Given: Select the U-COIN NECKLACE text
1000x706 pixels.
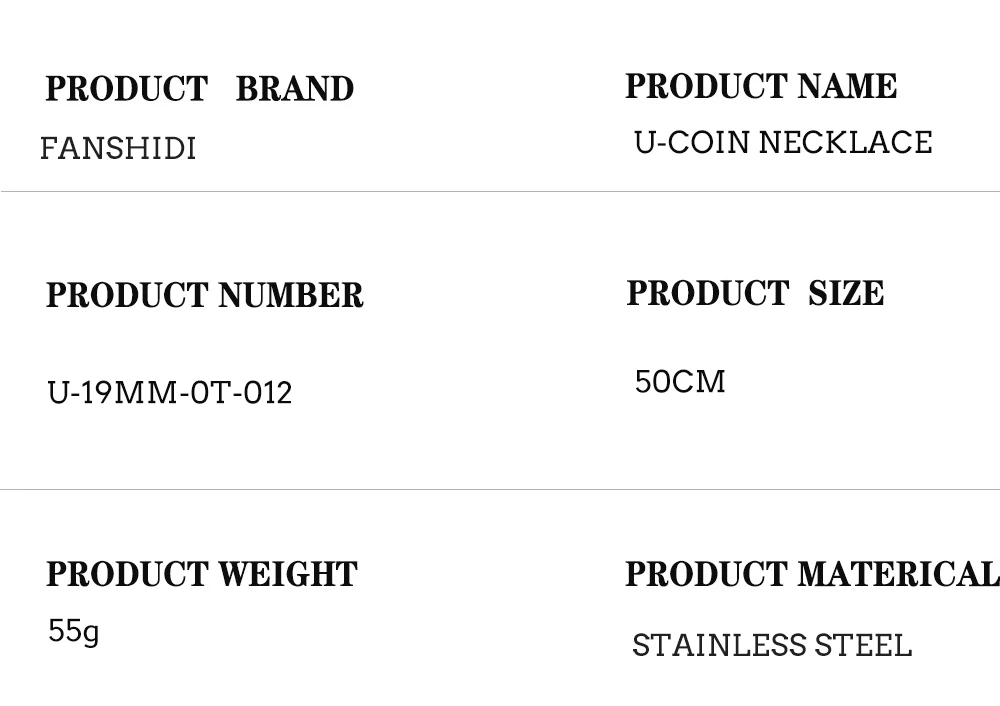Looking at the screenshot, I should coord(783,143).
